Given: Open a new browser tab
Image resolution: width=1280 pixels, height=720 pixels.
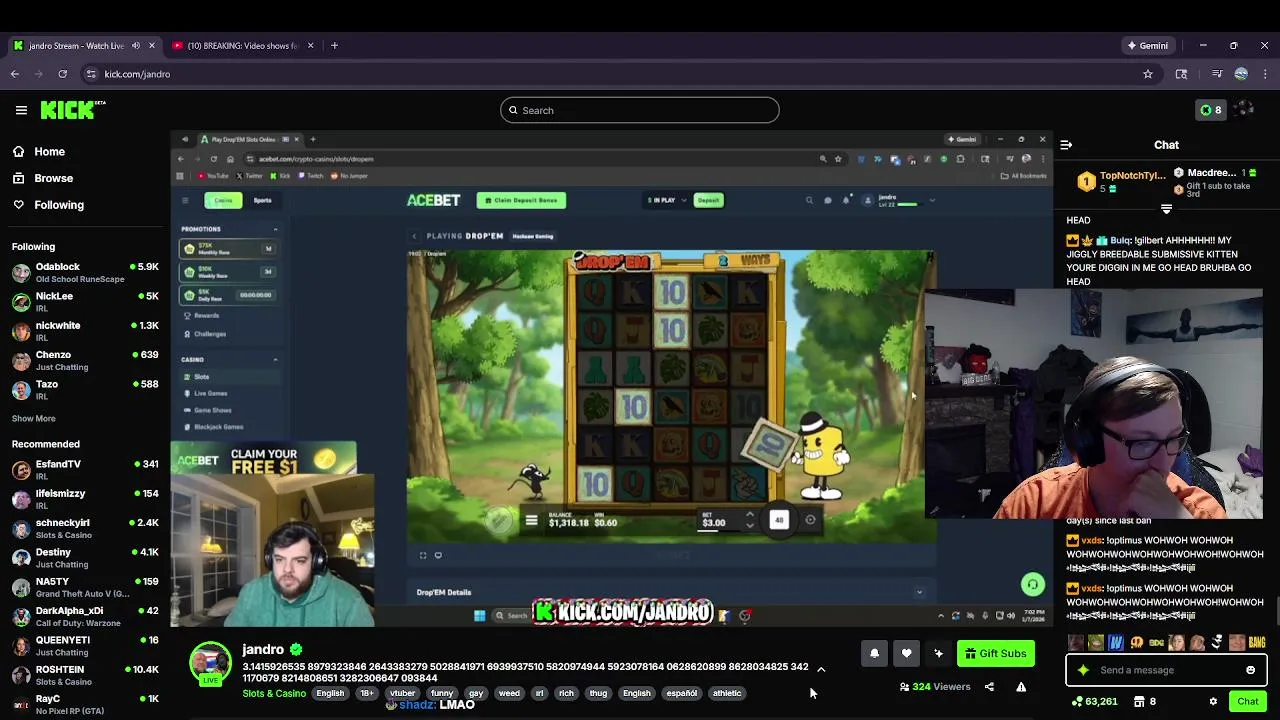Looking at the screenshot, I should (x=335, y=45).
